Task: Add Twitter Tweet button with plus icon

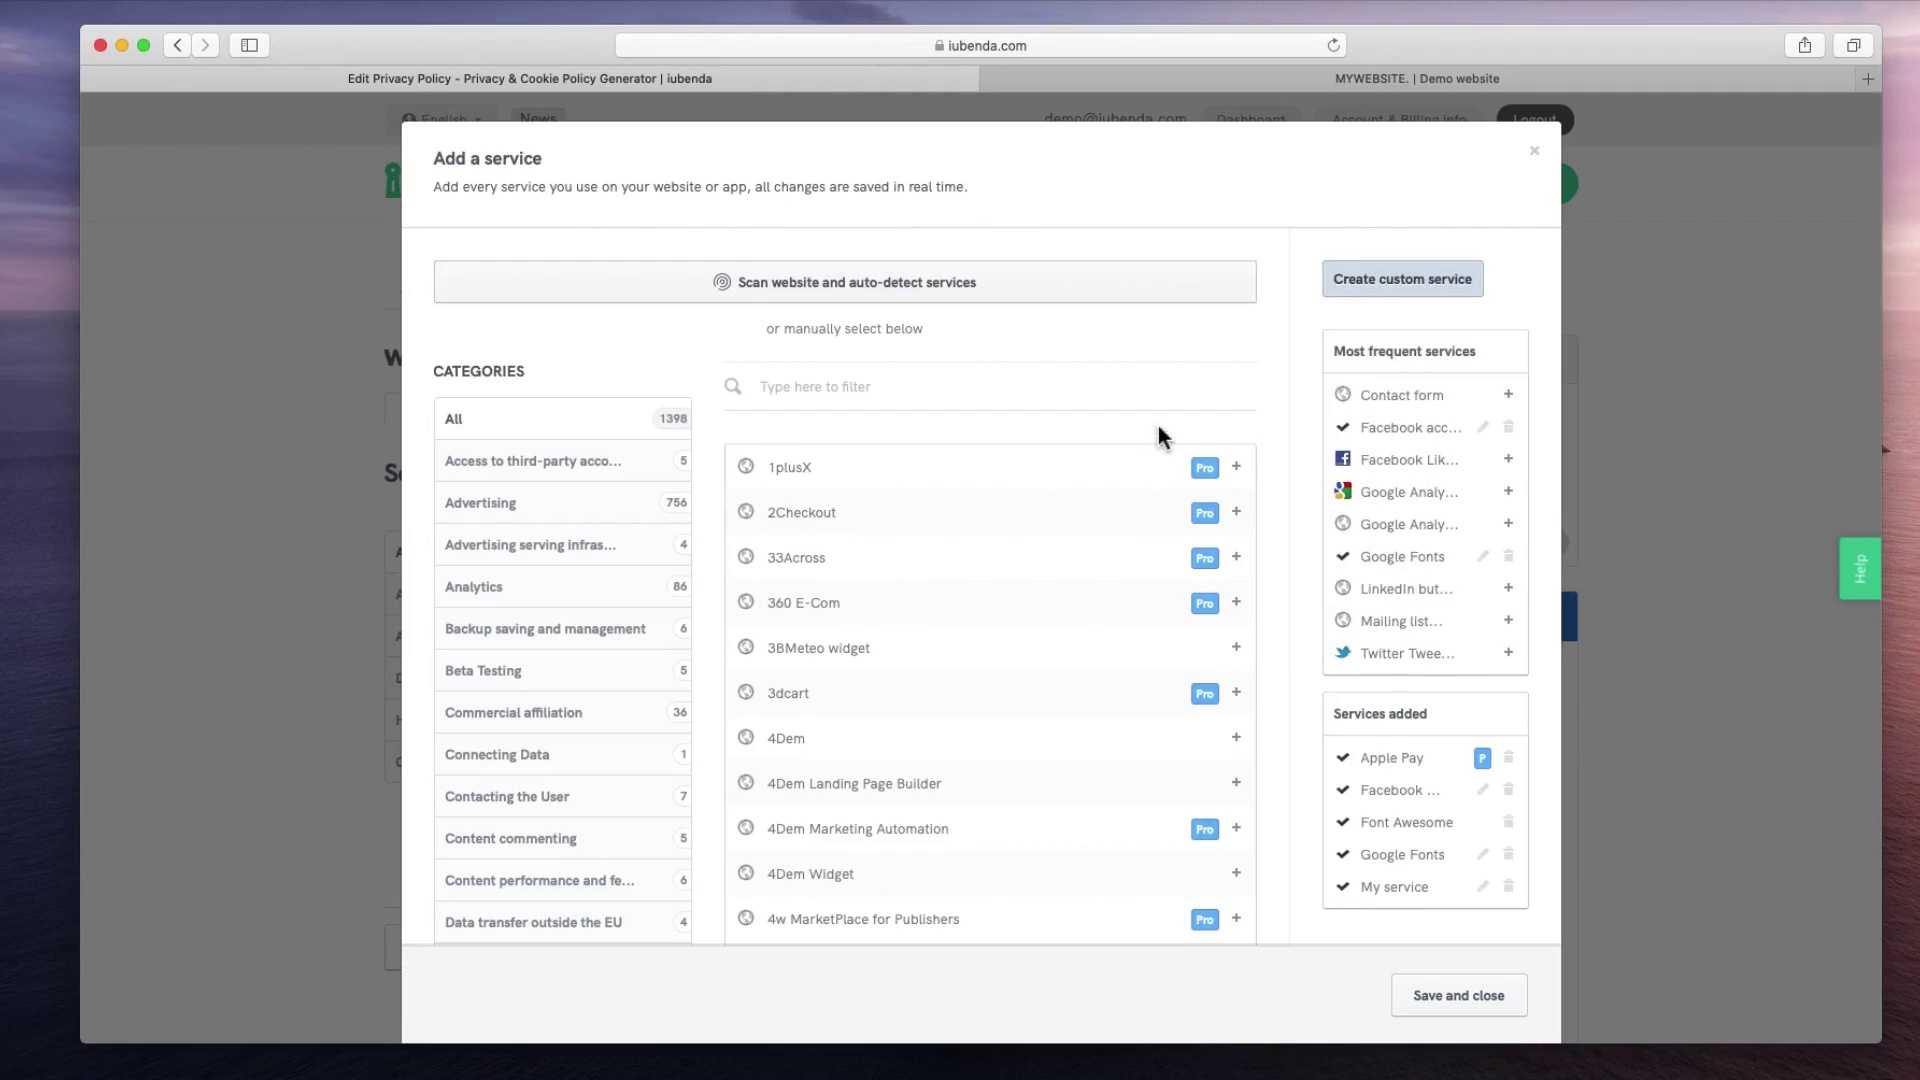Action: 1508,652
